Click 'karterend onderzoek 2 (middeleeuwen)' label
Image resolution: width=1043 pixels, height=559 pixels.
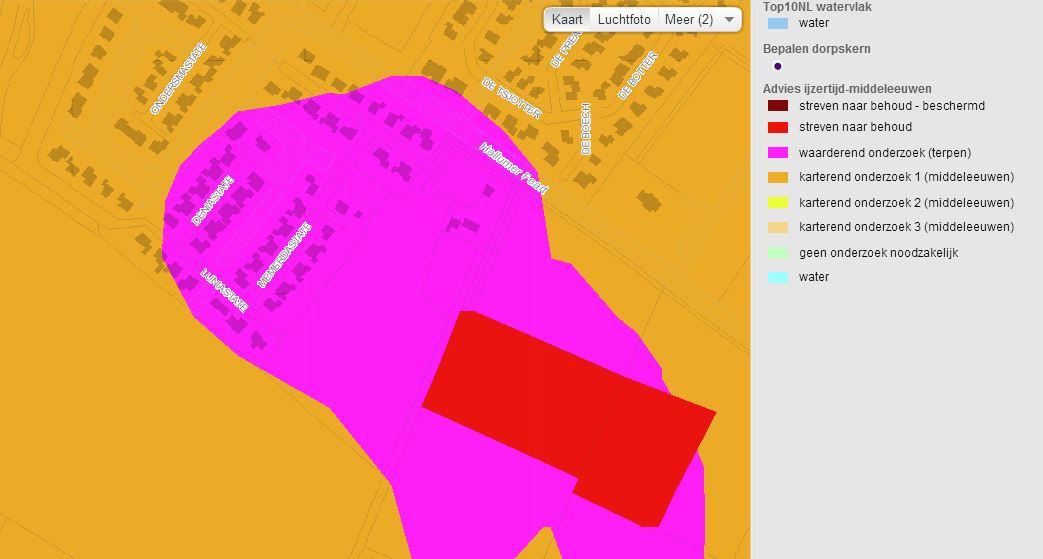pos(906,202)
